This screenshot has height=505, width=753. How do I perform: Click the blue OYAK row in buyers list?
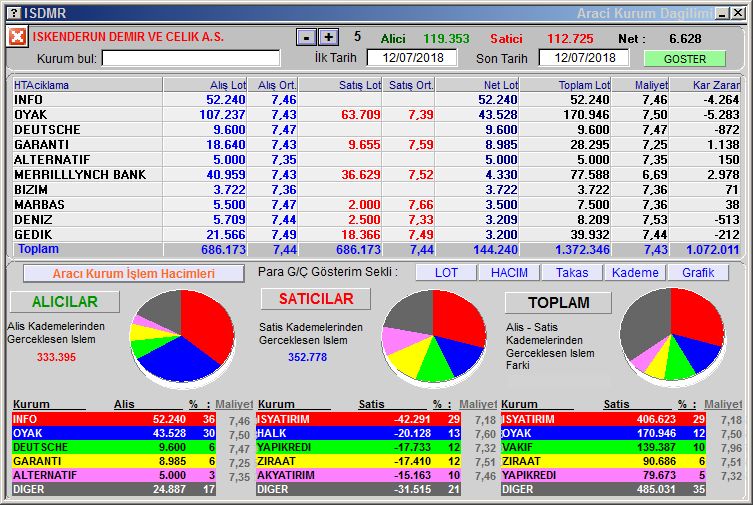point(114,433)
